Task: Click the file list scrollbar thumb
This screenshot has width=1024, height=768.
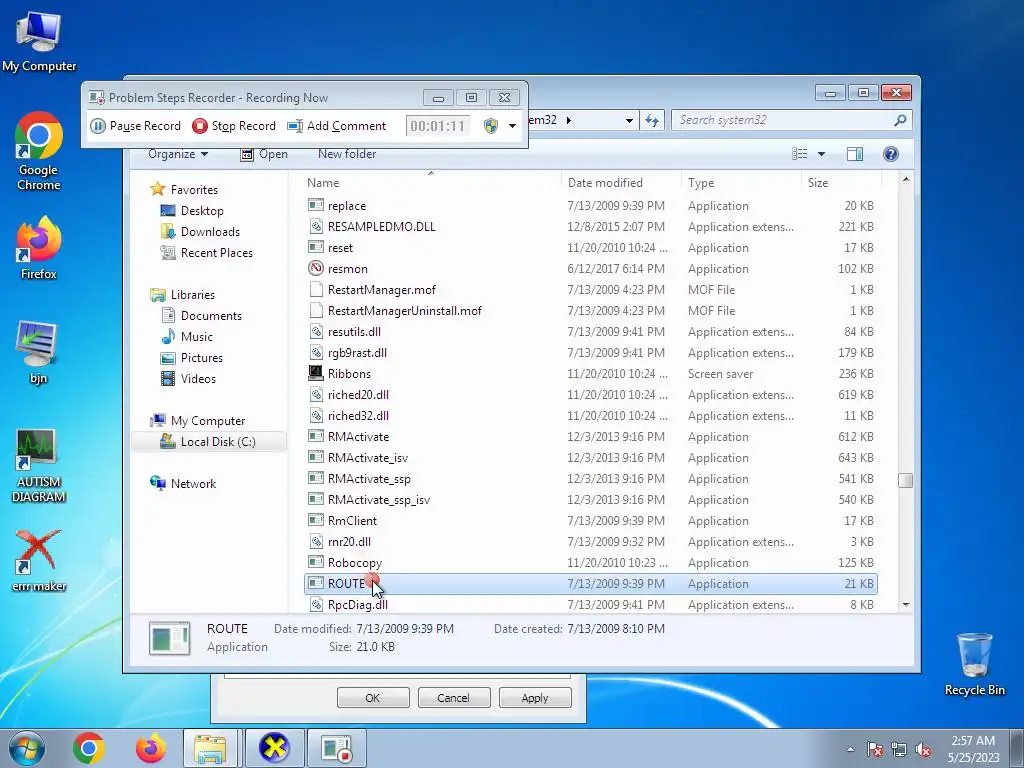Action: tap(906, 481)
